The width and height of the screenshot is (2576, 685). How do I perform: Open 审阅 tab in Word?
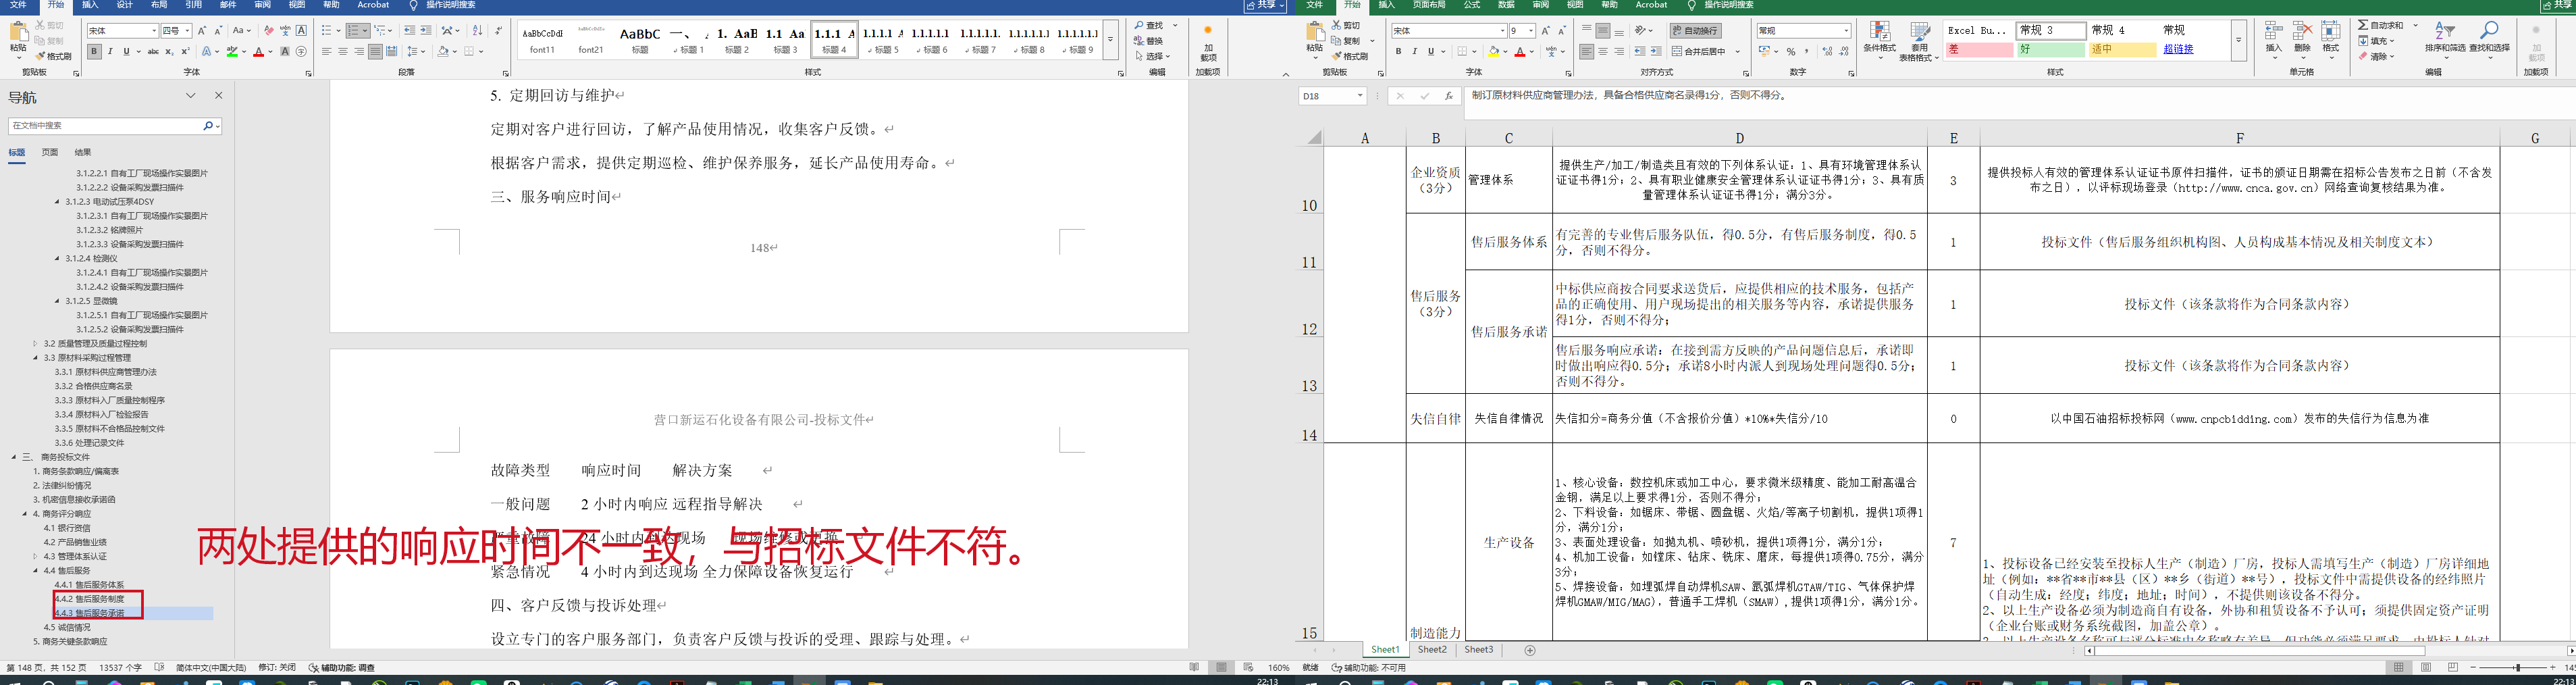pyautogui.click(x=262, y=5)
